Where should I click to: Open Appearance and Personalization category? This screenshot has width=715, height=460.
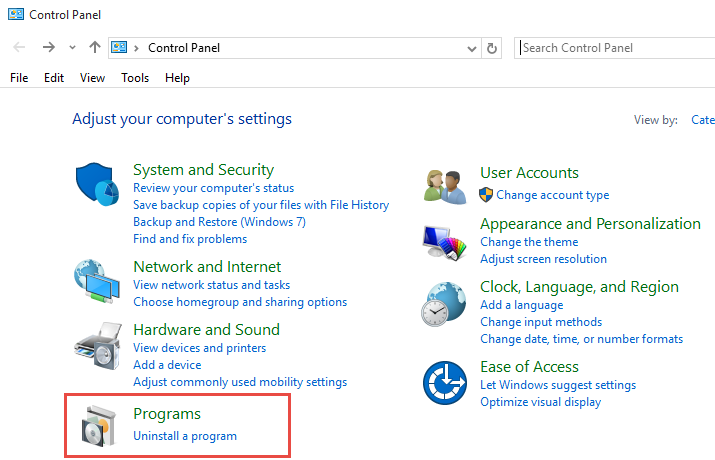[x=590, y=224]
